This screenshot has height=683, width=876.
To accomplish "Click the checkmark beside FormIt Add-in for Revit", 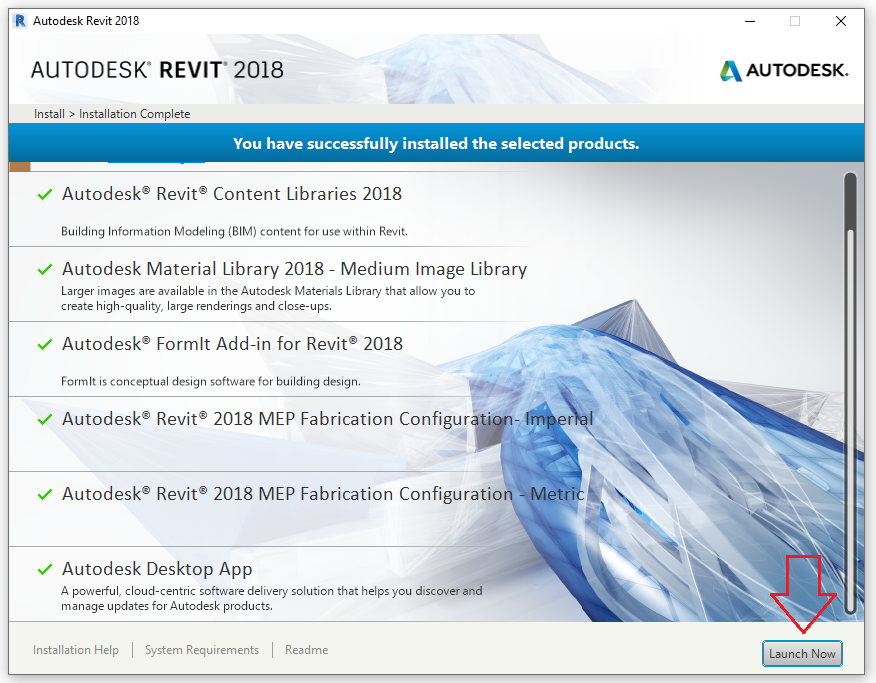I will 44,343.
